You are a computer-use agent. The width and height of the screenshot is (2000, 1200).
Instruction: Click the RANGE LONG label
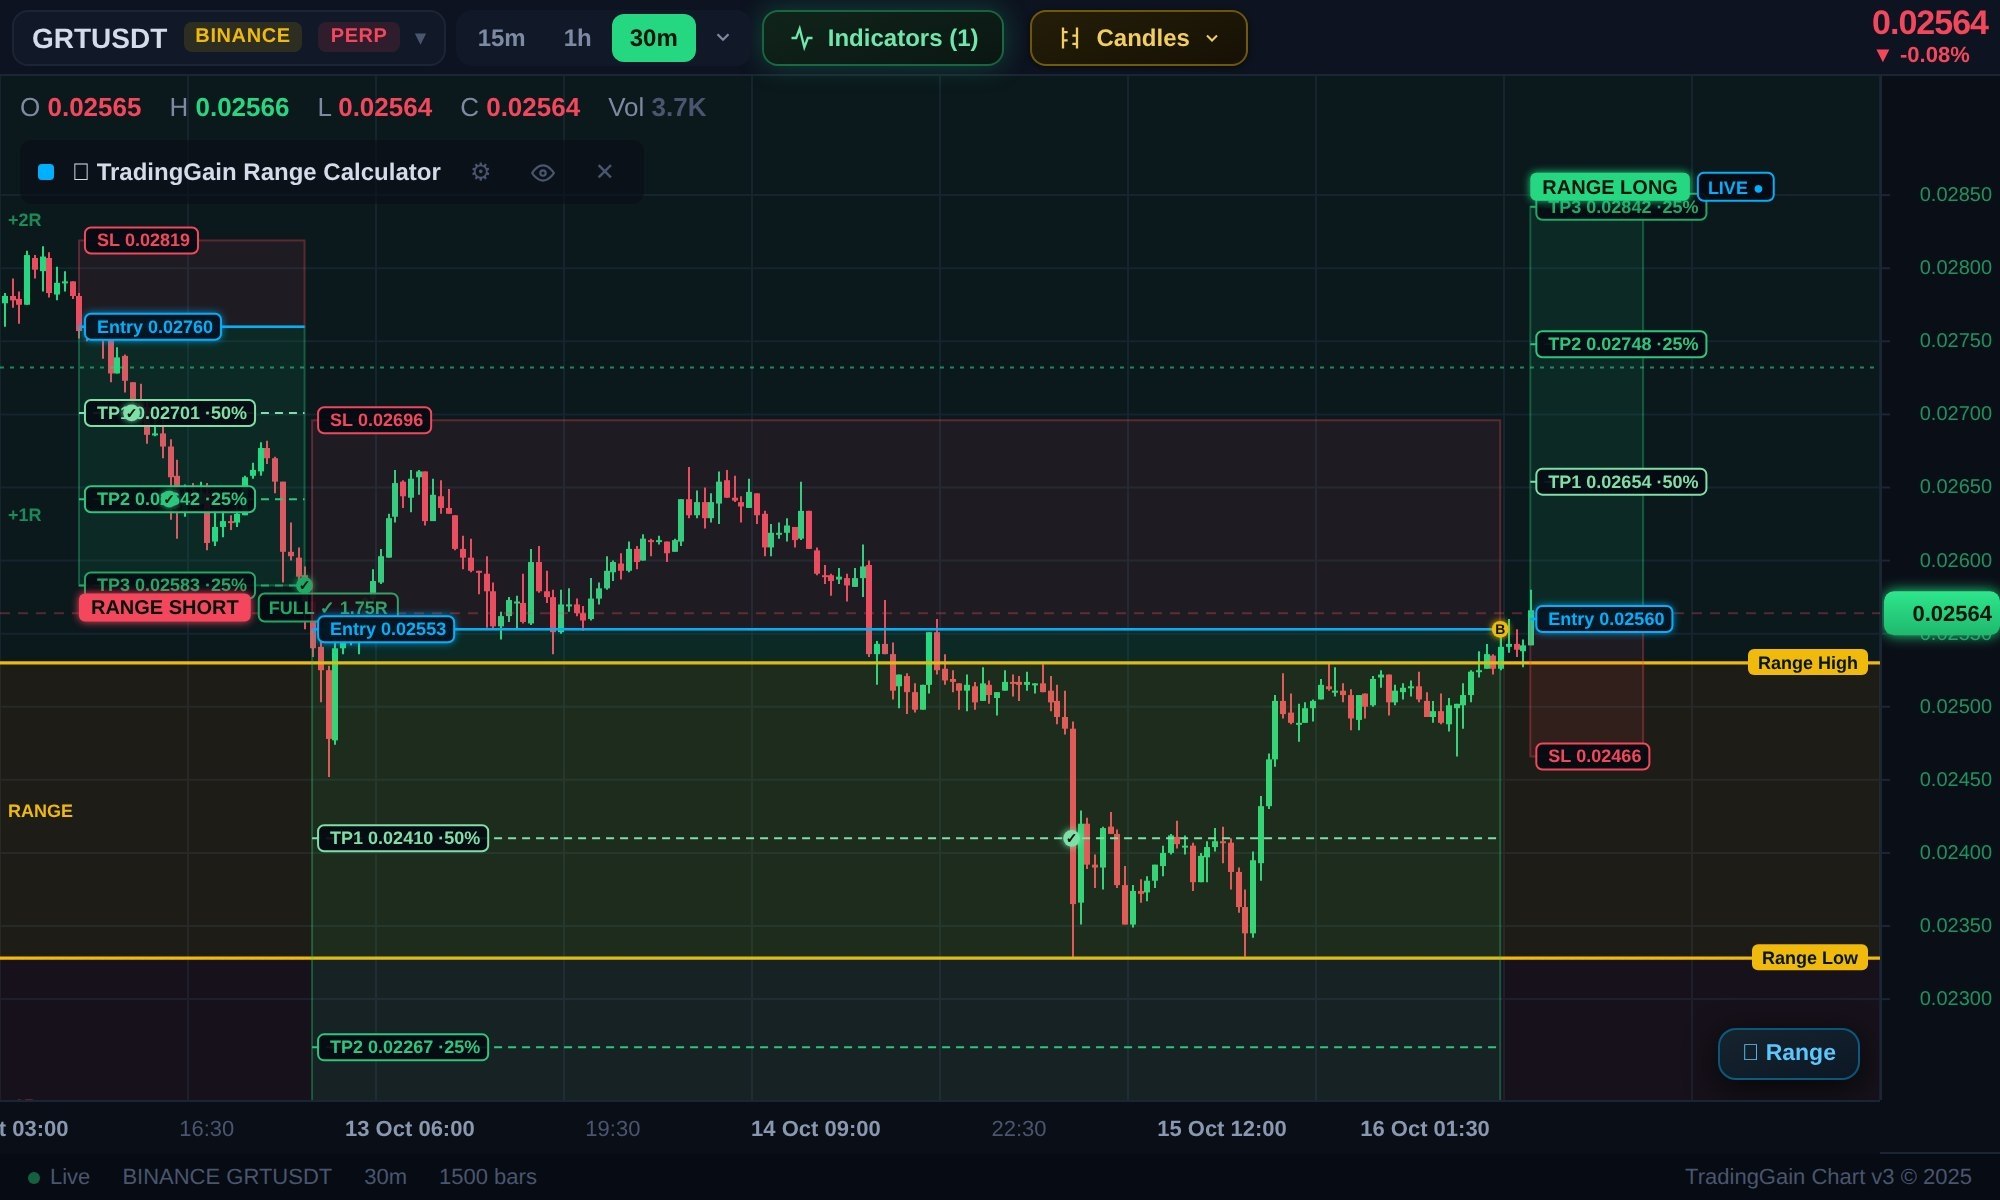click(x=1609, y=187)
